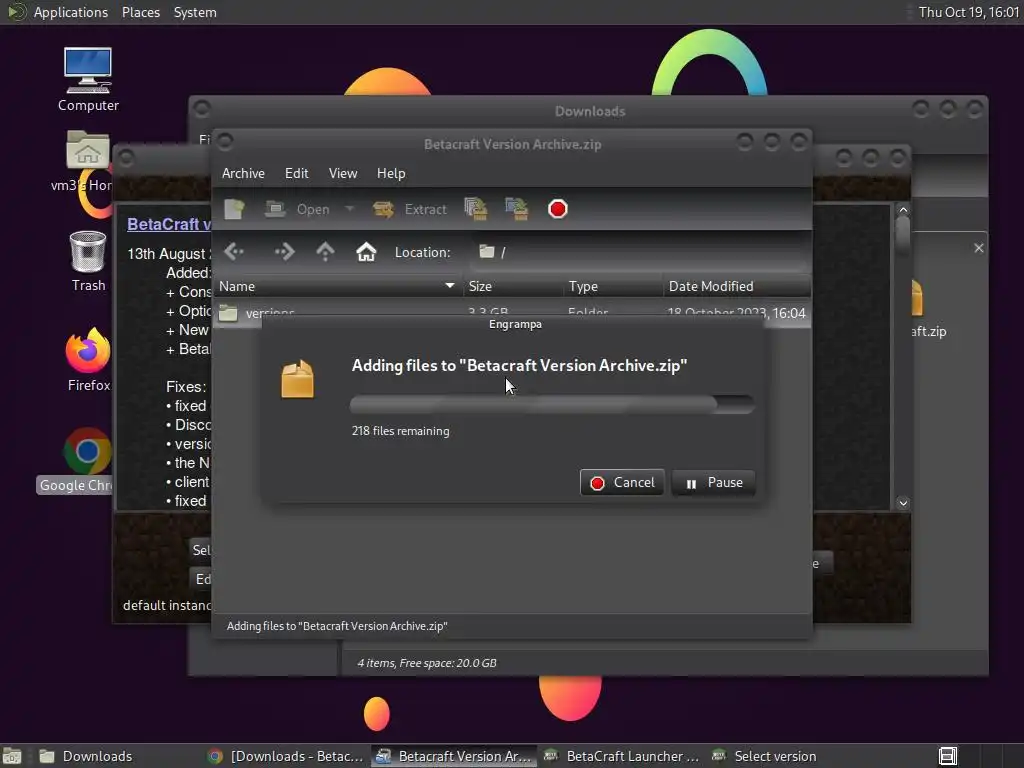This screenshot has width=1024, height=768.
Task: Go back with the left arrow icon
Action: click(234, 252)
